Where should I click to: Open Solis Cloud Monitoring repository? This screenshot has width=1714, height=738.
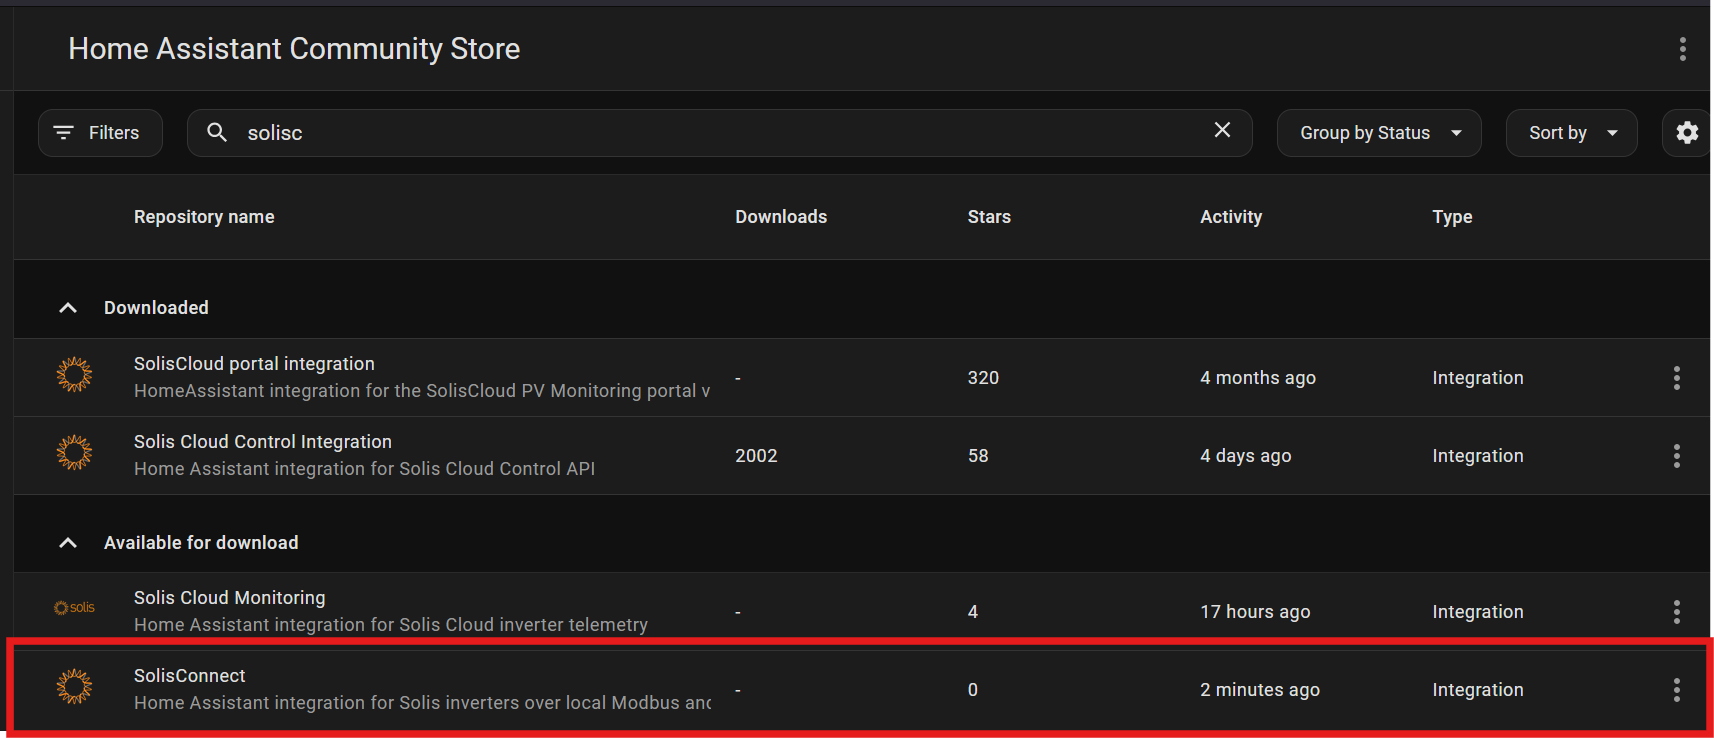(x=230, y=598)
